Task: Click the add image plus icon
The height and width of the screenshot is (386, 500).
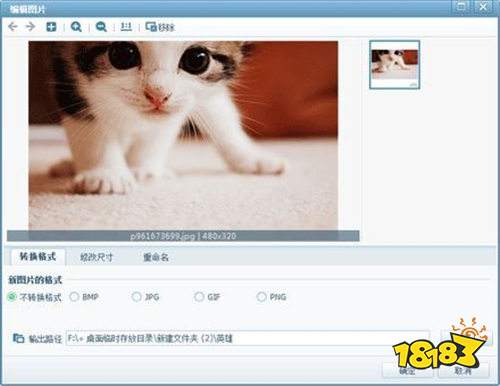Action: click(x=51, y=27)
